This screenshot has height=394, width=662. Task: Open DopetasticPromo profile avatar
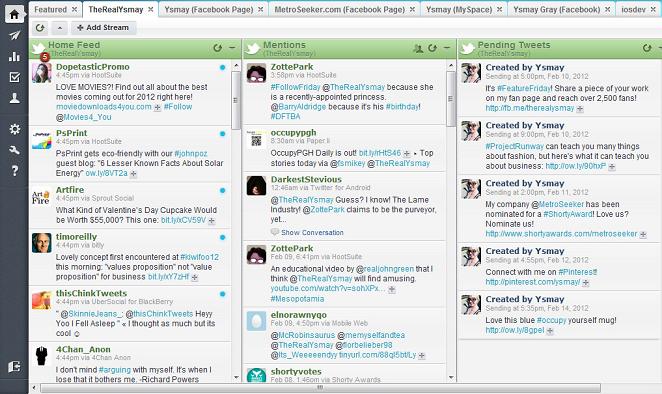(x=41, y=73)
